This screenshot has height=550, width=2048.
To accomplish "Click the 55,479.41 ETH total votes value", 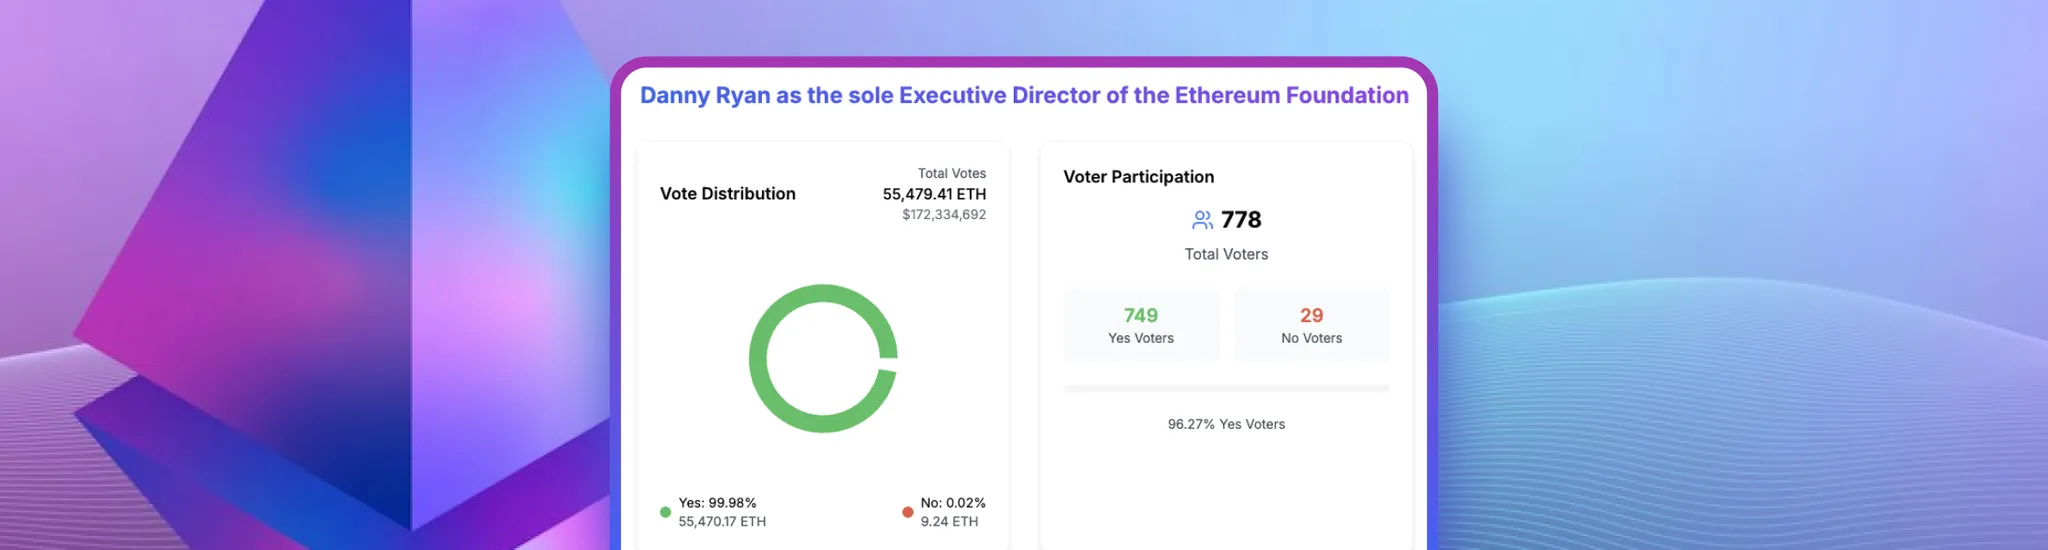I will click(934, 194).
